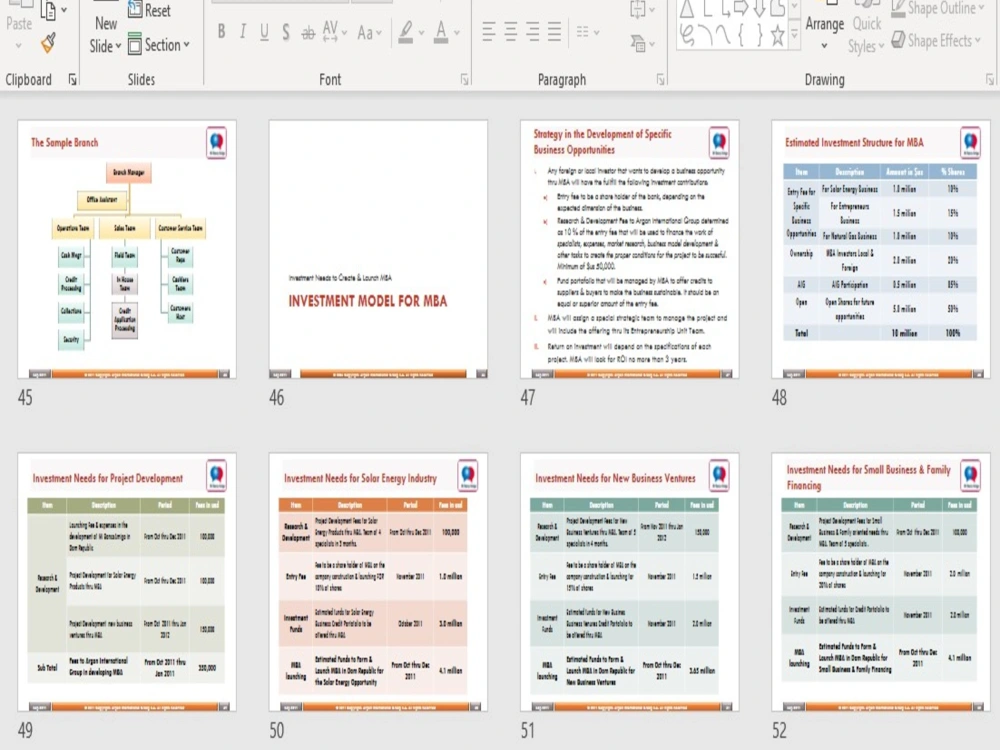Select the elbow arrow connector shape
Image resolution: width=1000 pixels, height=750 pixels.
(724, 9)
